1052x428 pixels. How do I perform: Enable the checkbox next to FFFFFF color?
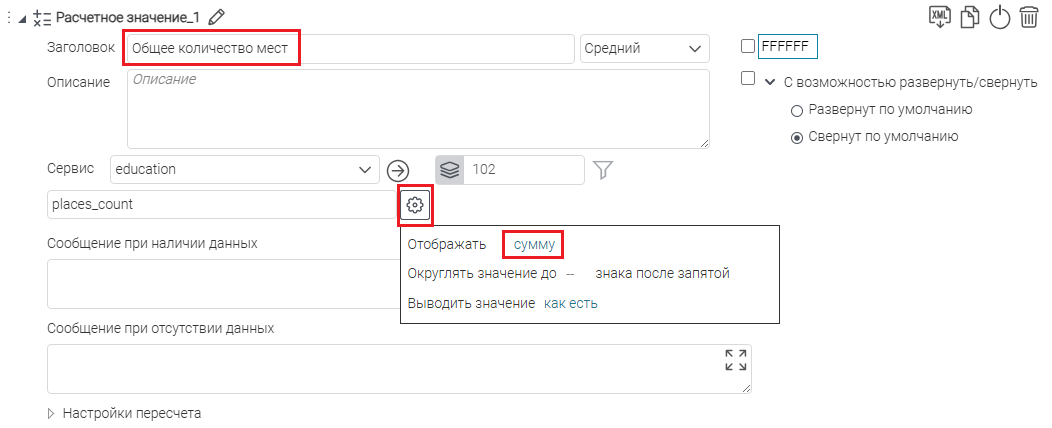tap(748, 46)
